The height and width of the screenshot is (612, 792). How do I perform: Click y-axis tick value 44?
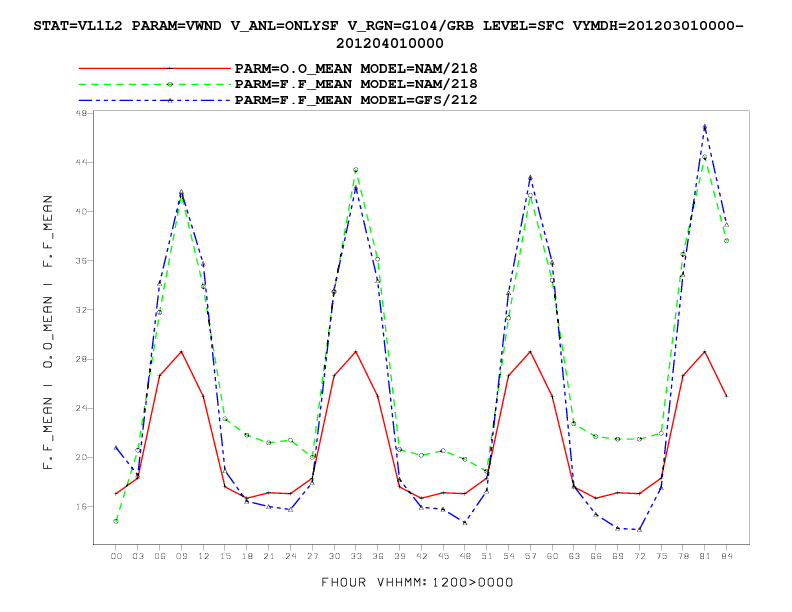82,162
